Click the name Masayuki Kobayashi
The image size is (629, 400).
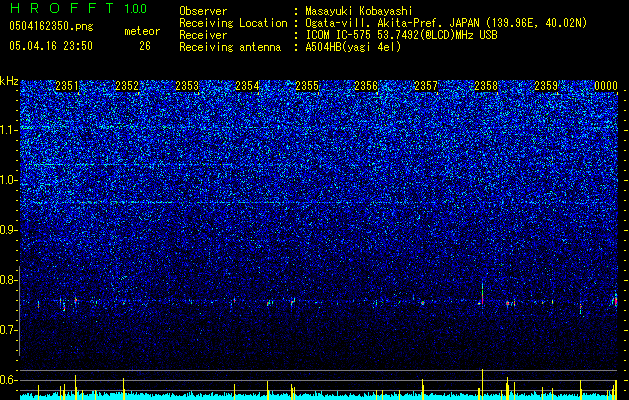tap(359, 11)
